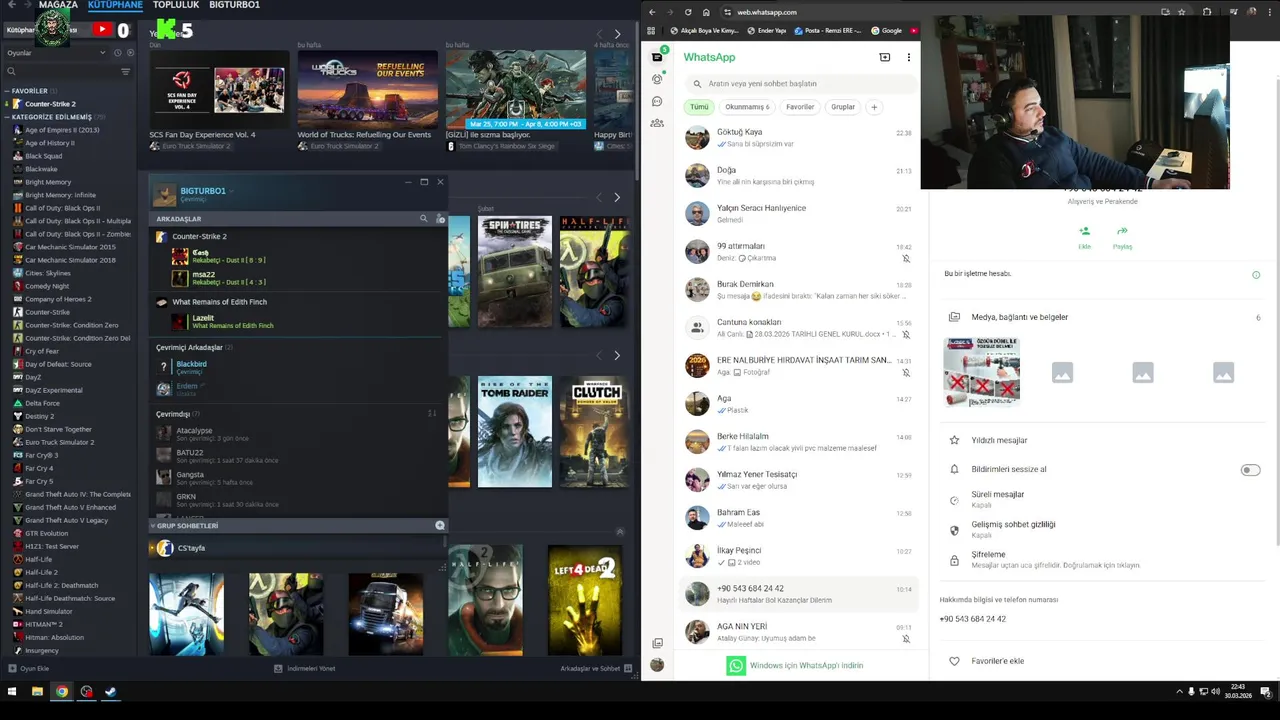Add a friend icon in Steam friends list
Viewport: 1280px width, 720px height.
(x=440, y=218)
